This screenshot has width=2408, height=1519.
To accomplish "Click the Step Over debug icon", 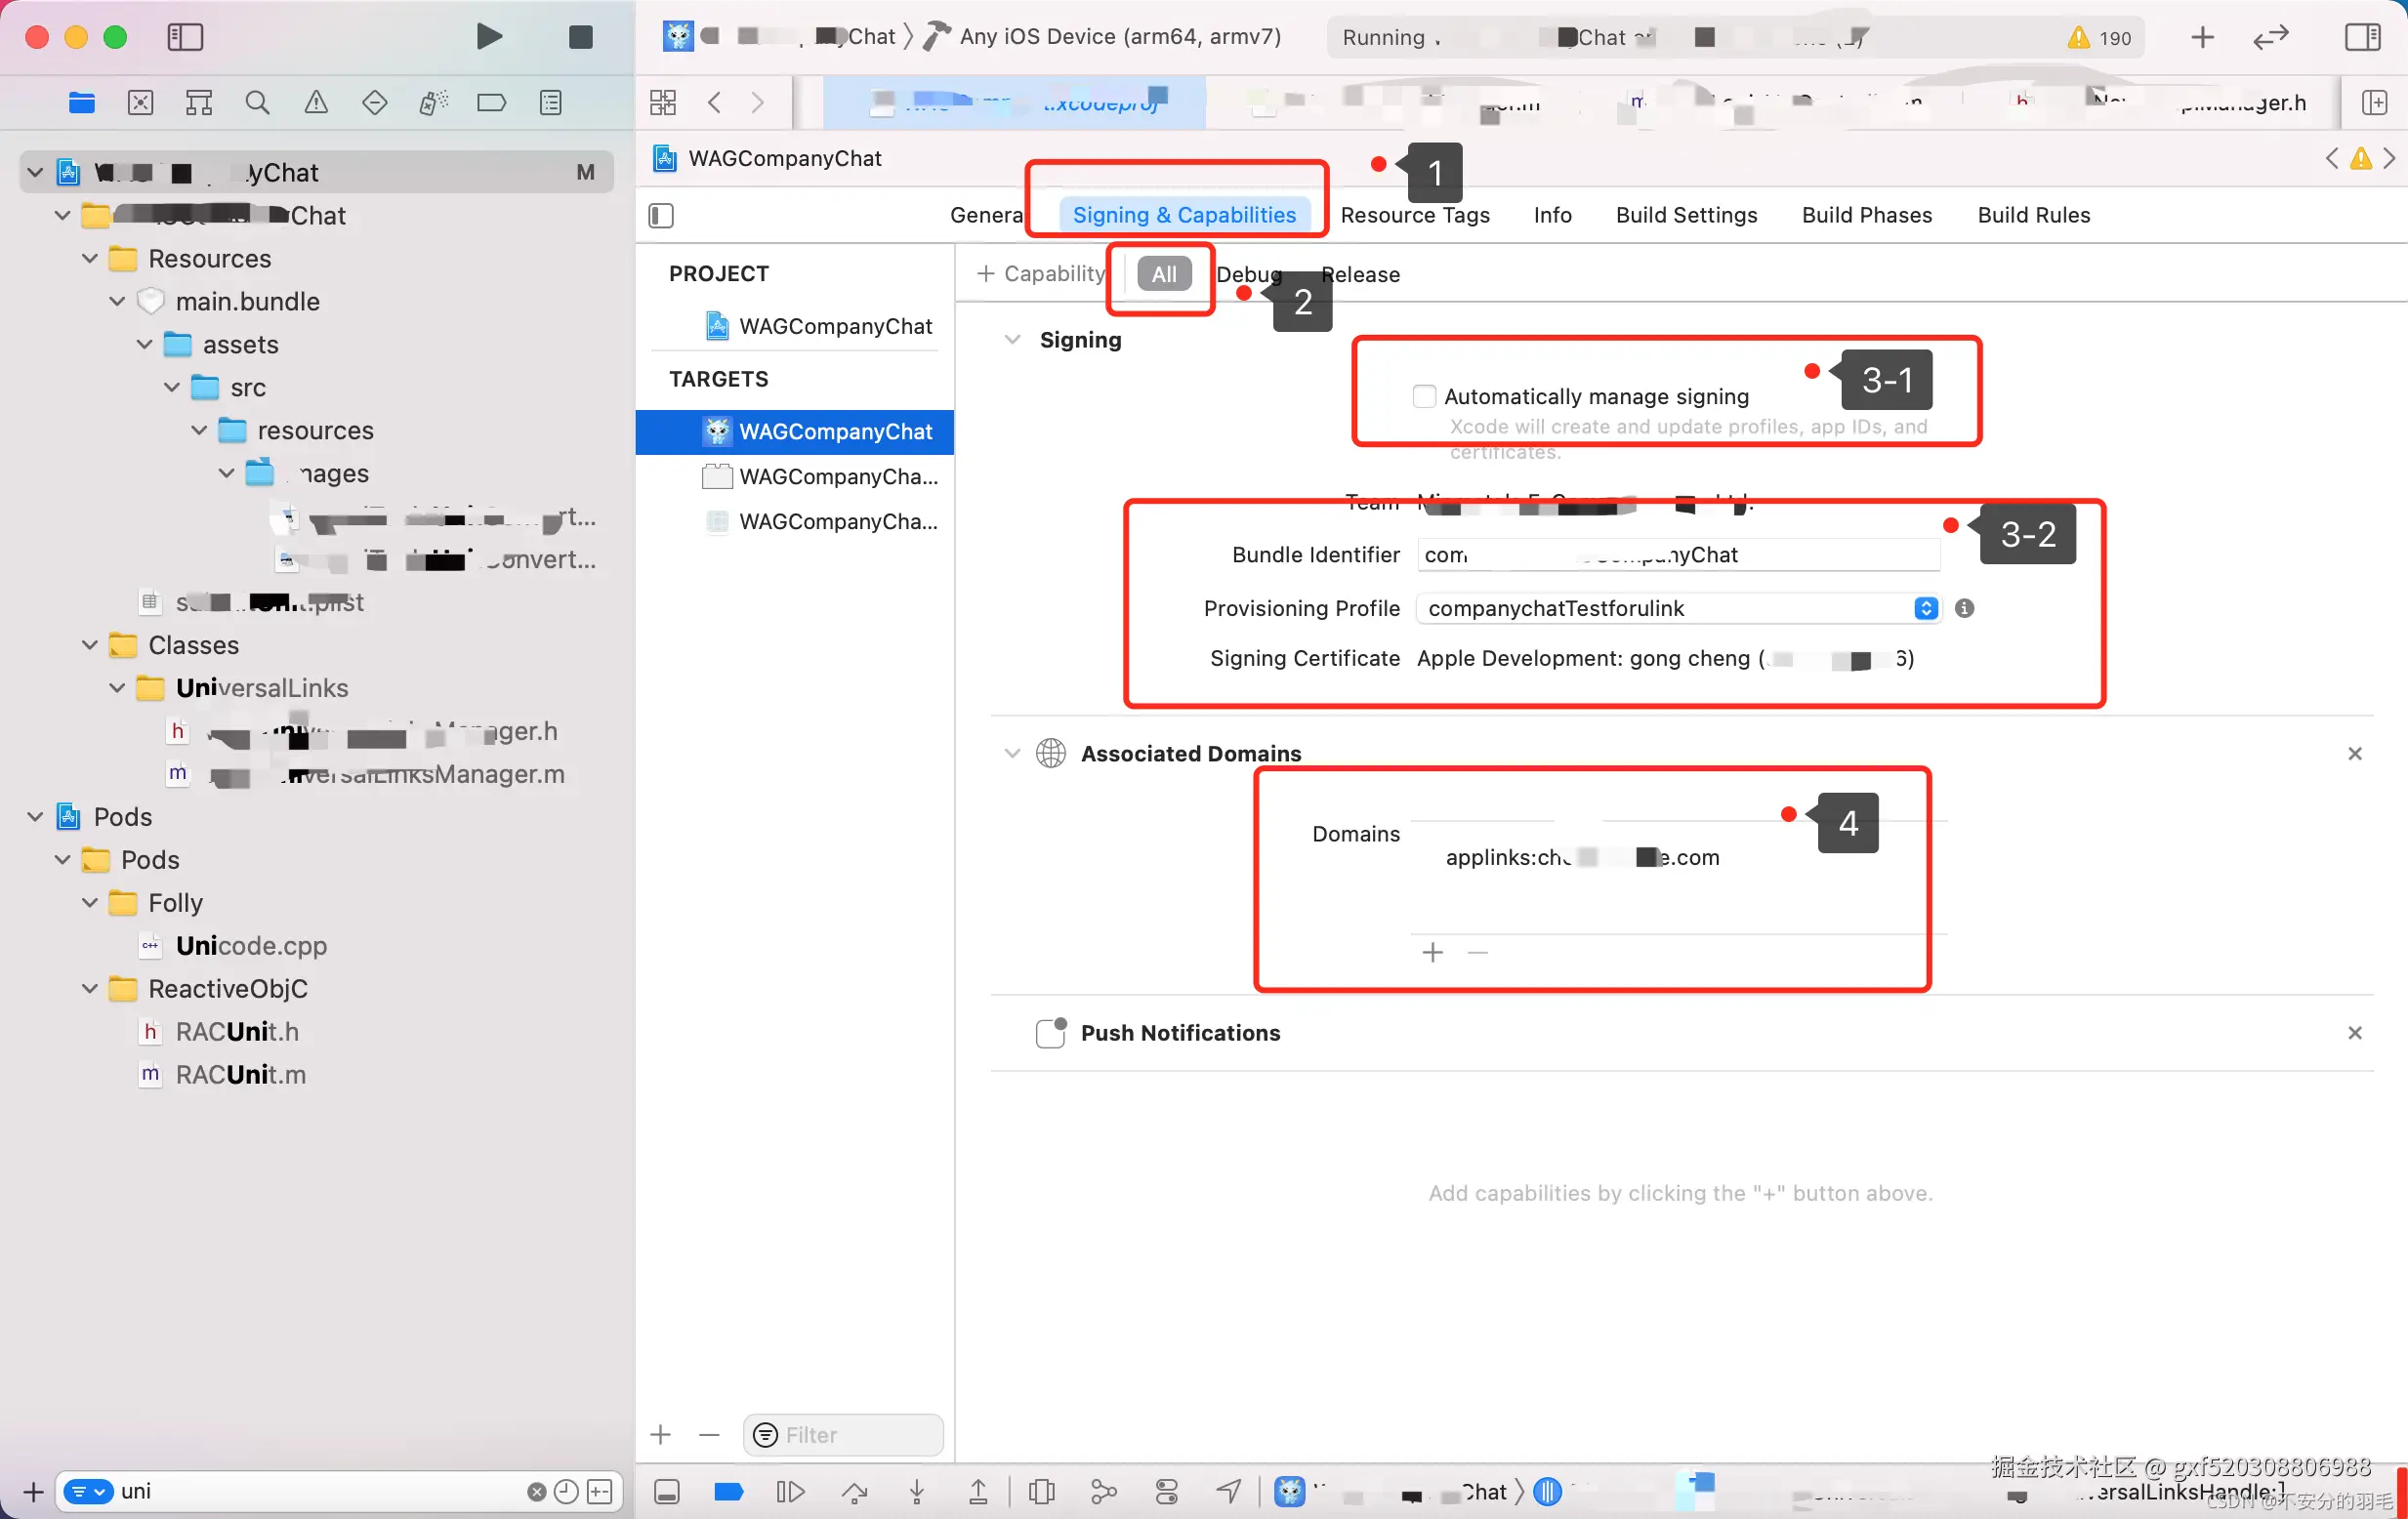I will [x=854, y=1492].
